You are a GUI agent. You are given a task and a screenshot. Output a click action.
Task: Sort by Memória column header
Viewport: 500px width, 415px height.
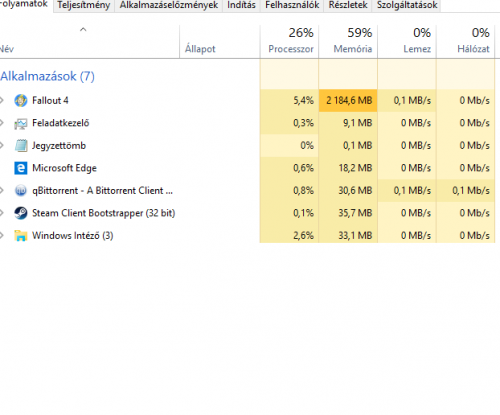click(348, 42)
